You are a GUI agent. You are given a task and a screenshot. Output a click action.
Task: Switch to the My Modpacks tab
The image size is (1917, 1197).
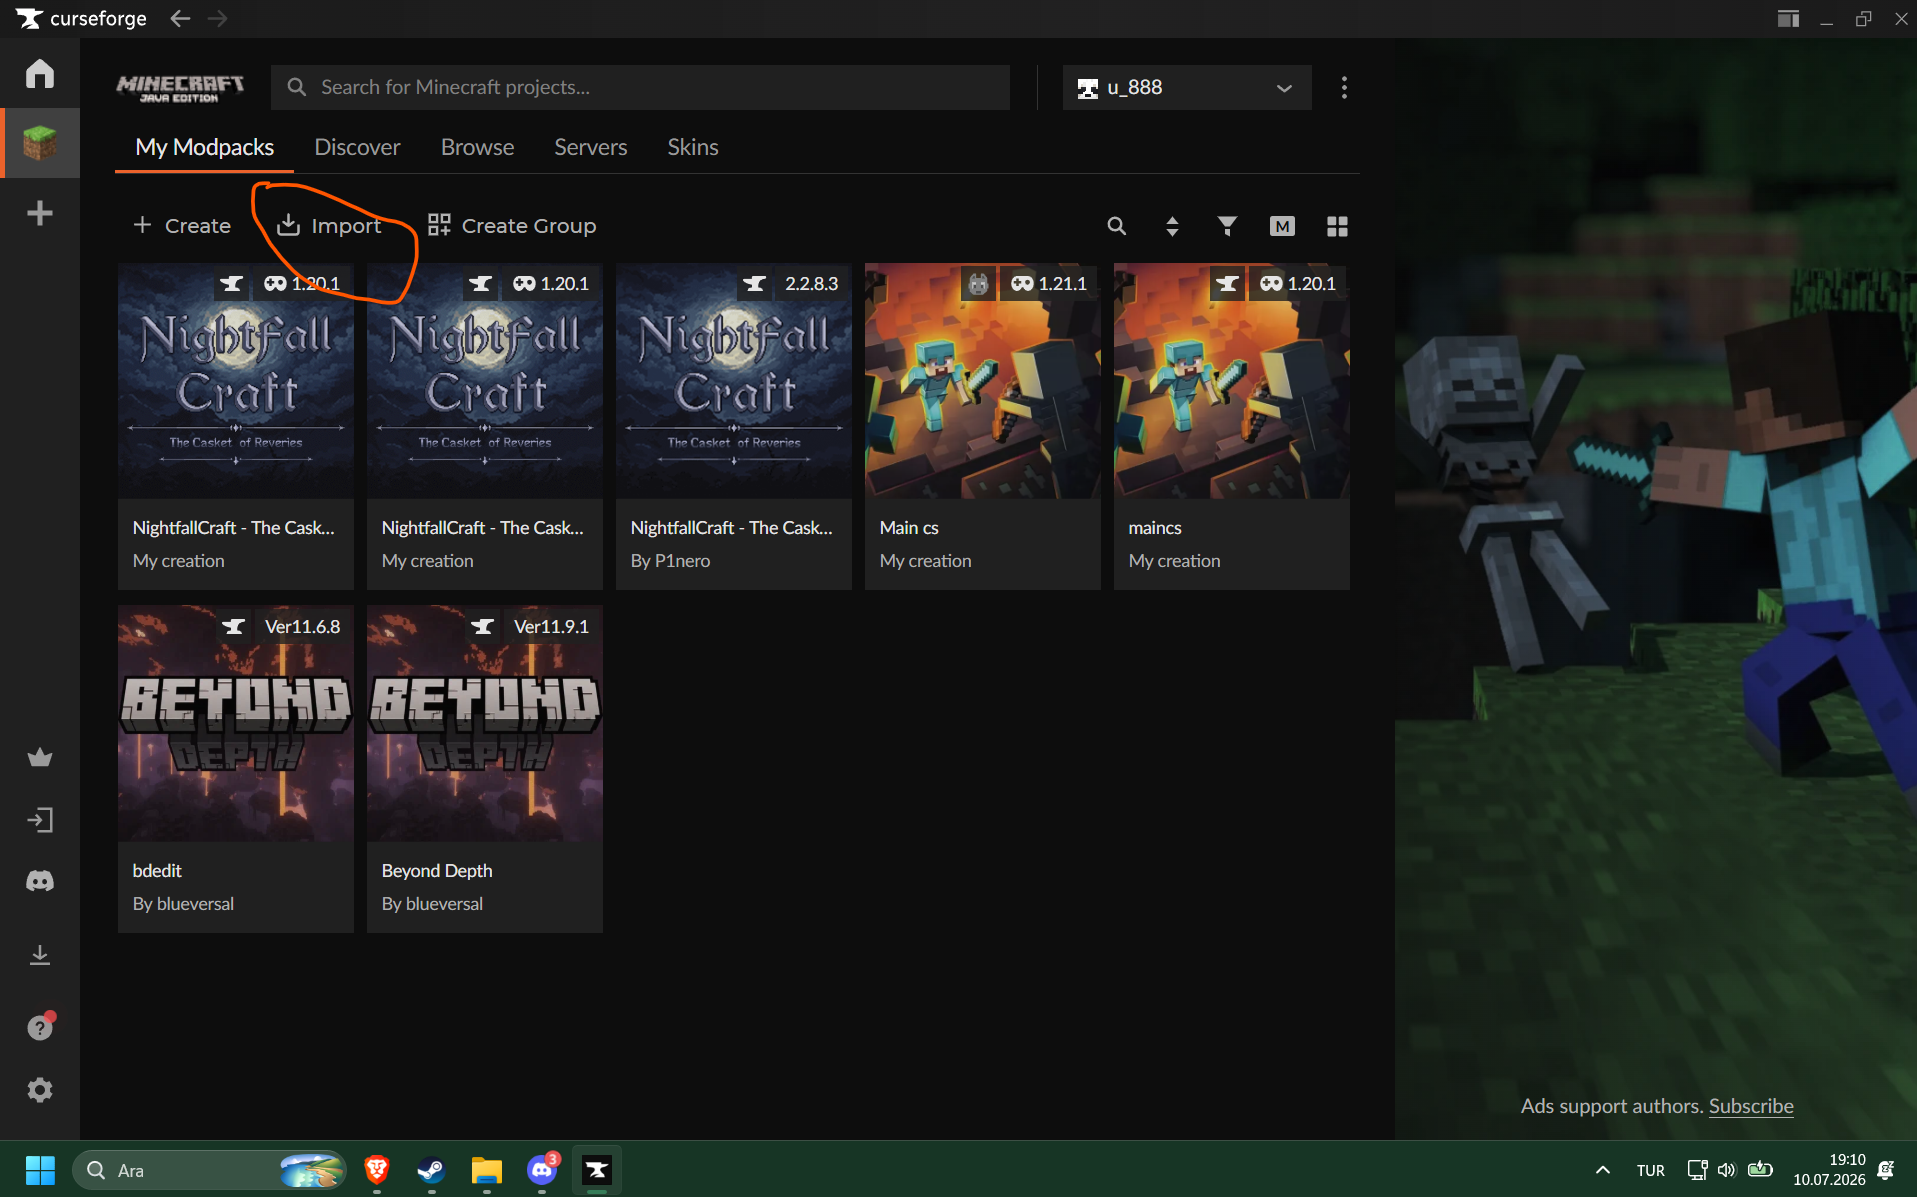(205, 147)
